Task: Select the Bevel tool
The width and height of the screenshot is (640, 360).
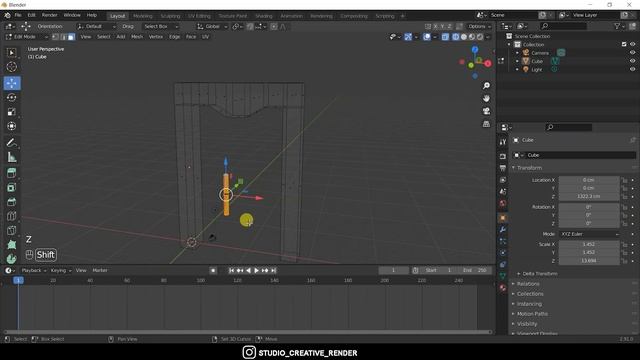Action: coord(11,216)
